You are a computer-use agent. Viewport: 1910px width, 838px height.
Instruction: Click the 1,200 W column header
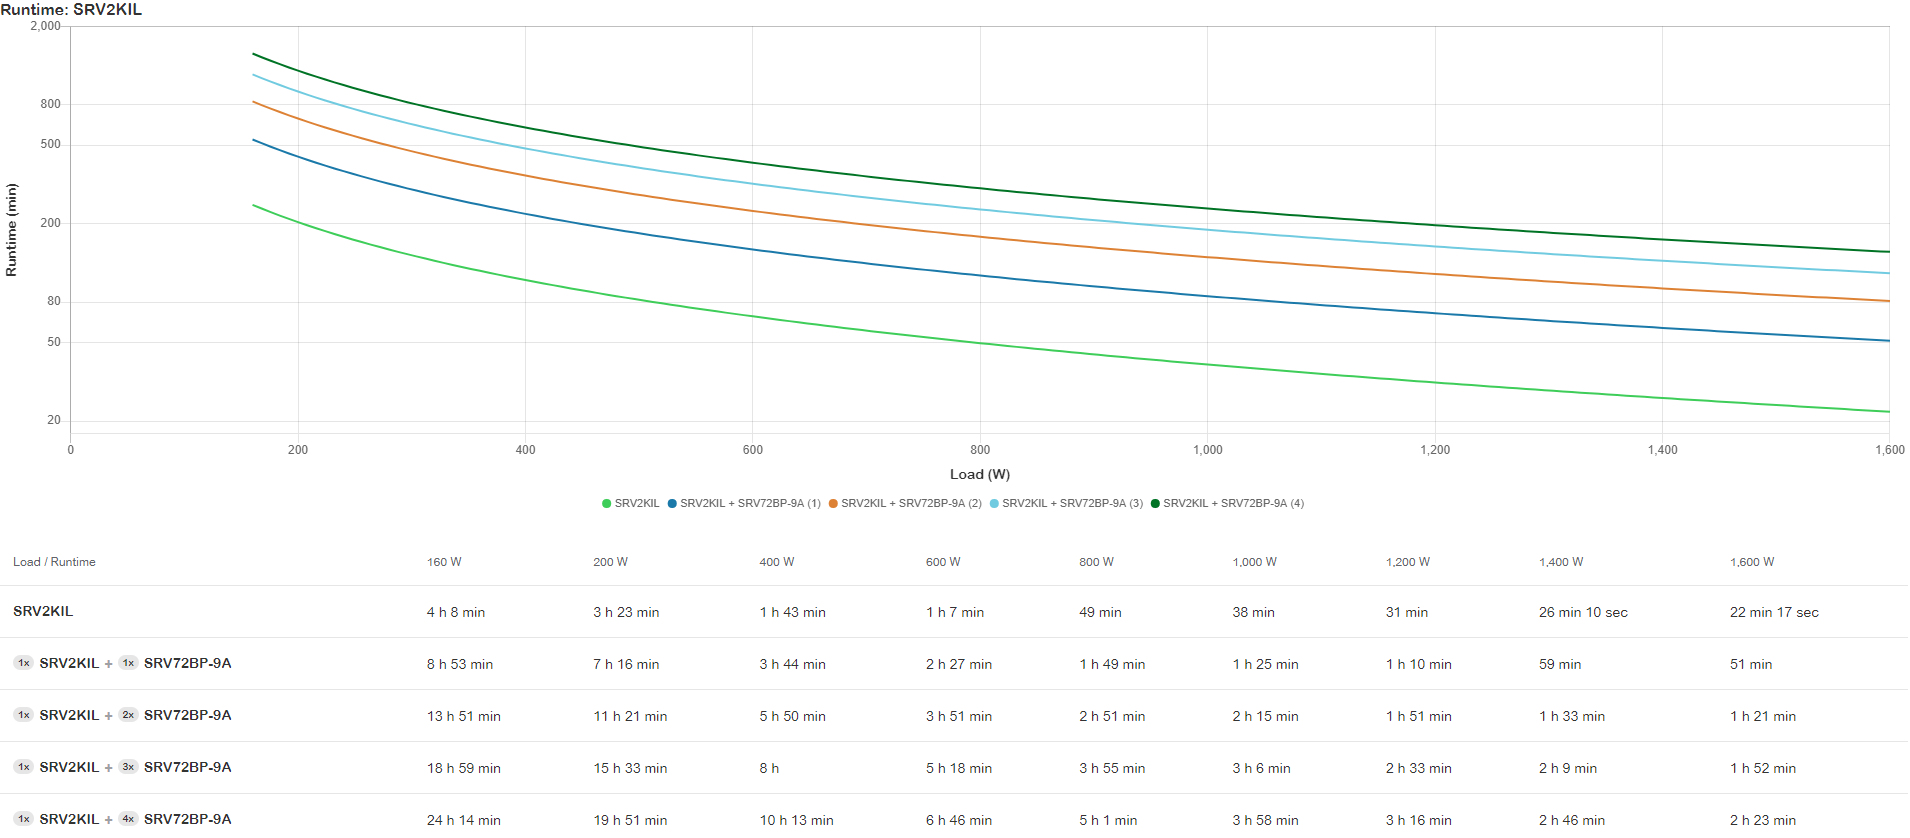1408,562
